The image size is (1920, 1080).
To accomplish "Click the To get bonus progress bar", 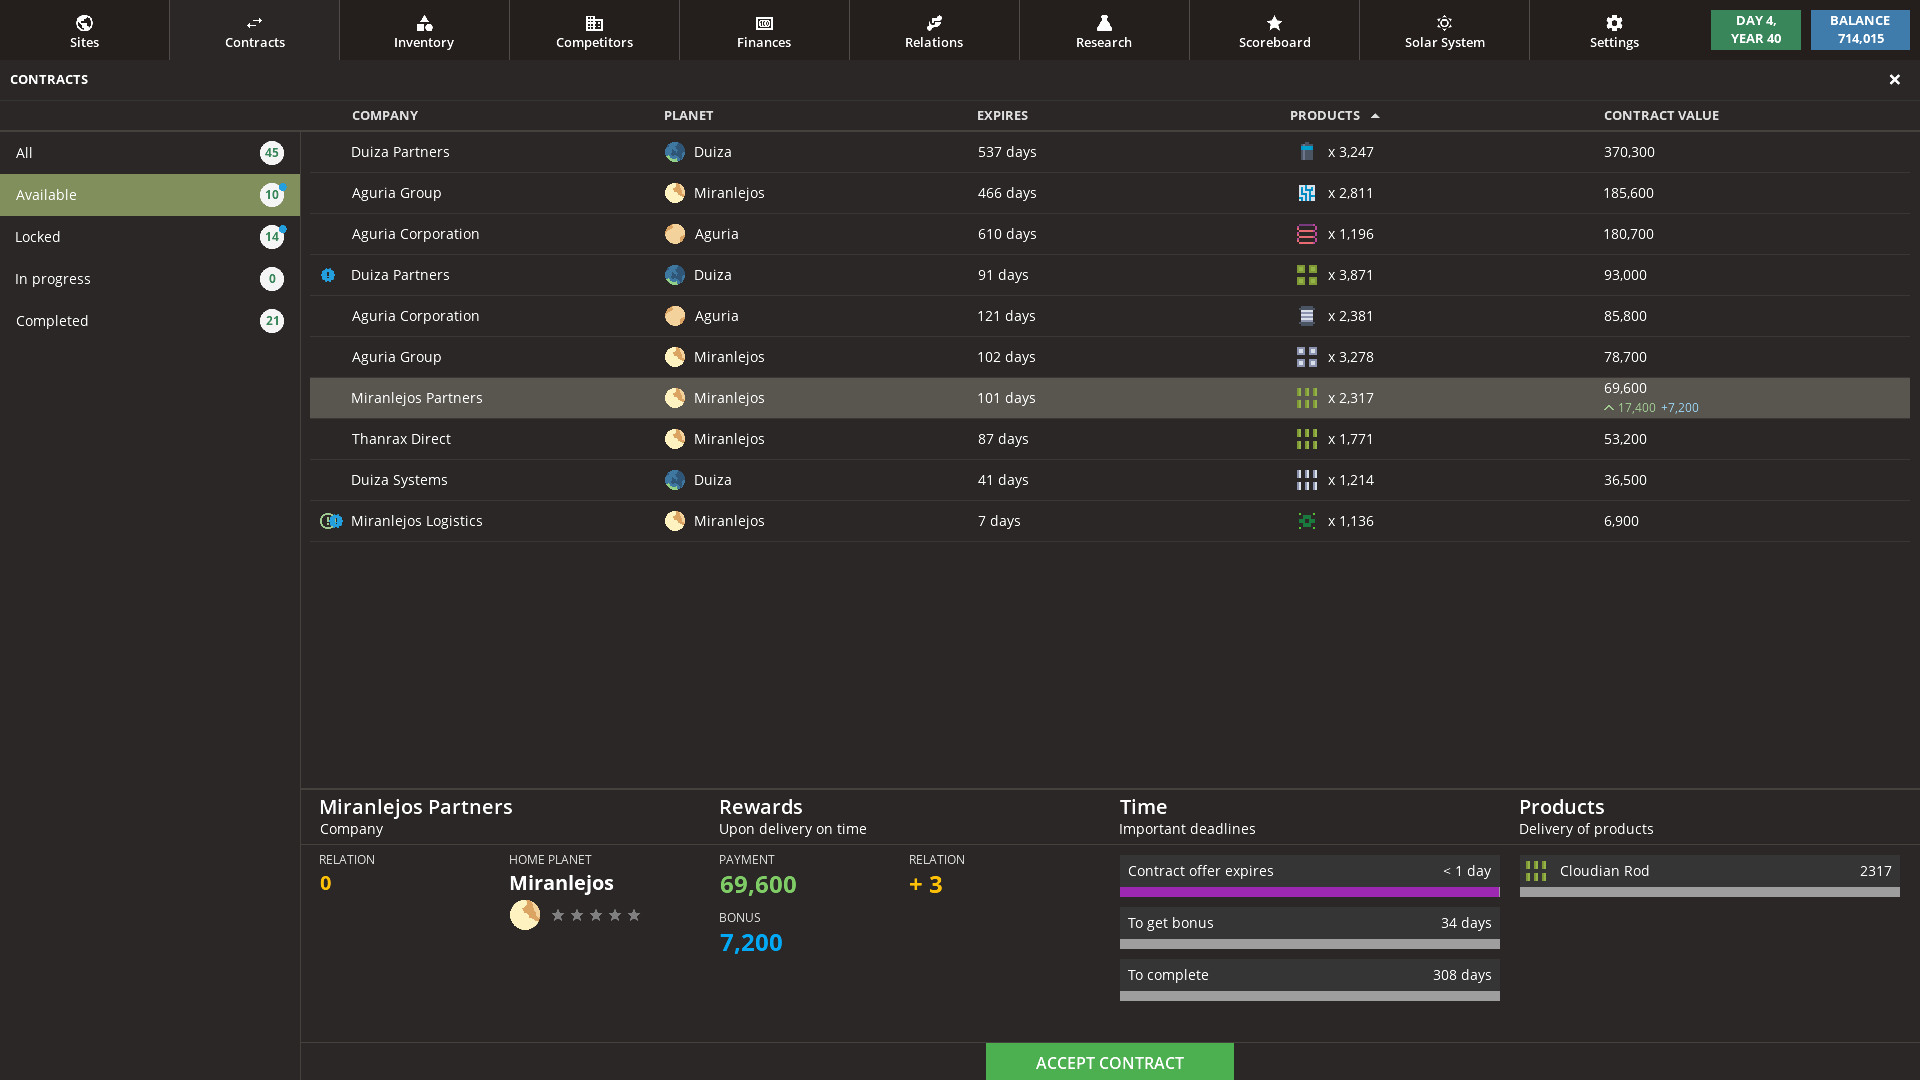I will pyautogui.click(x=1309, y=944).
